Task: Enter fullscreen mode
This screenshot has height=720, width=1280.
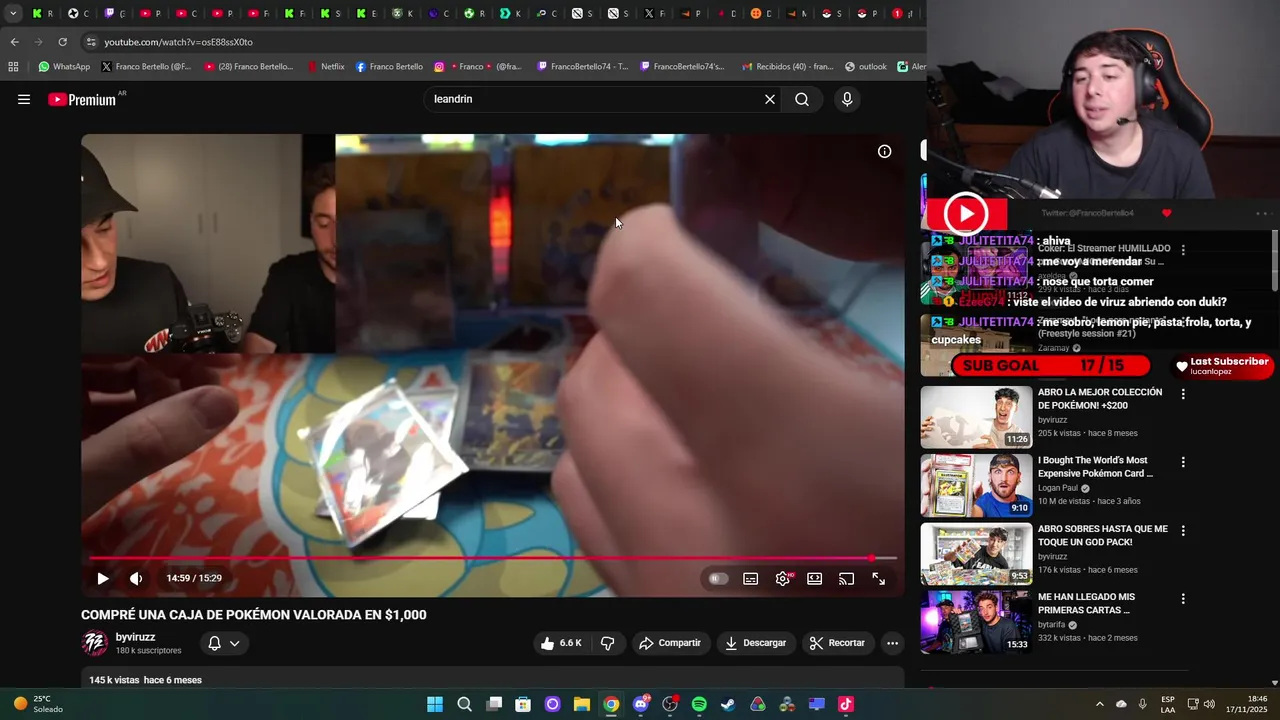Action: click(879, 578)
